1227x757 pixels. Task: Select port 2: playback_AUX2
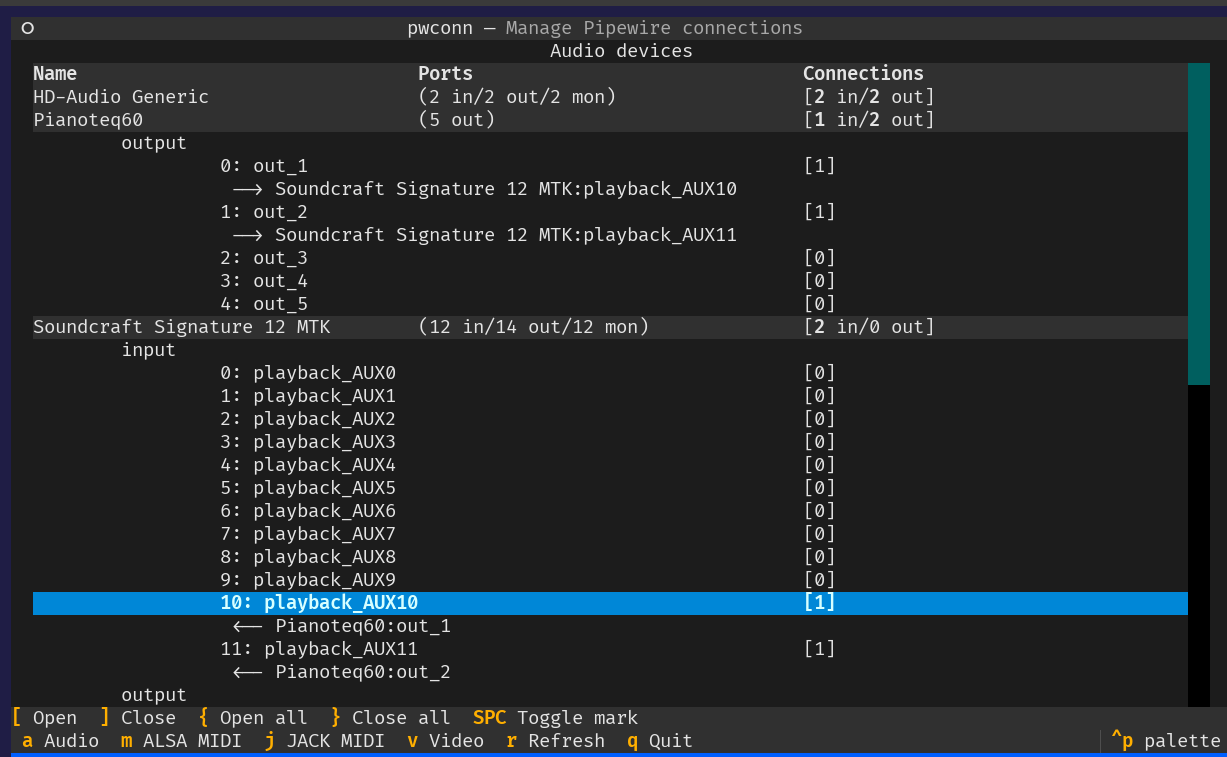610,419
